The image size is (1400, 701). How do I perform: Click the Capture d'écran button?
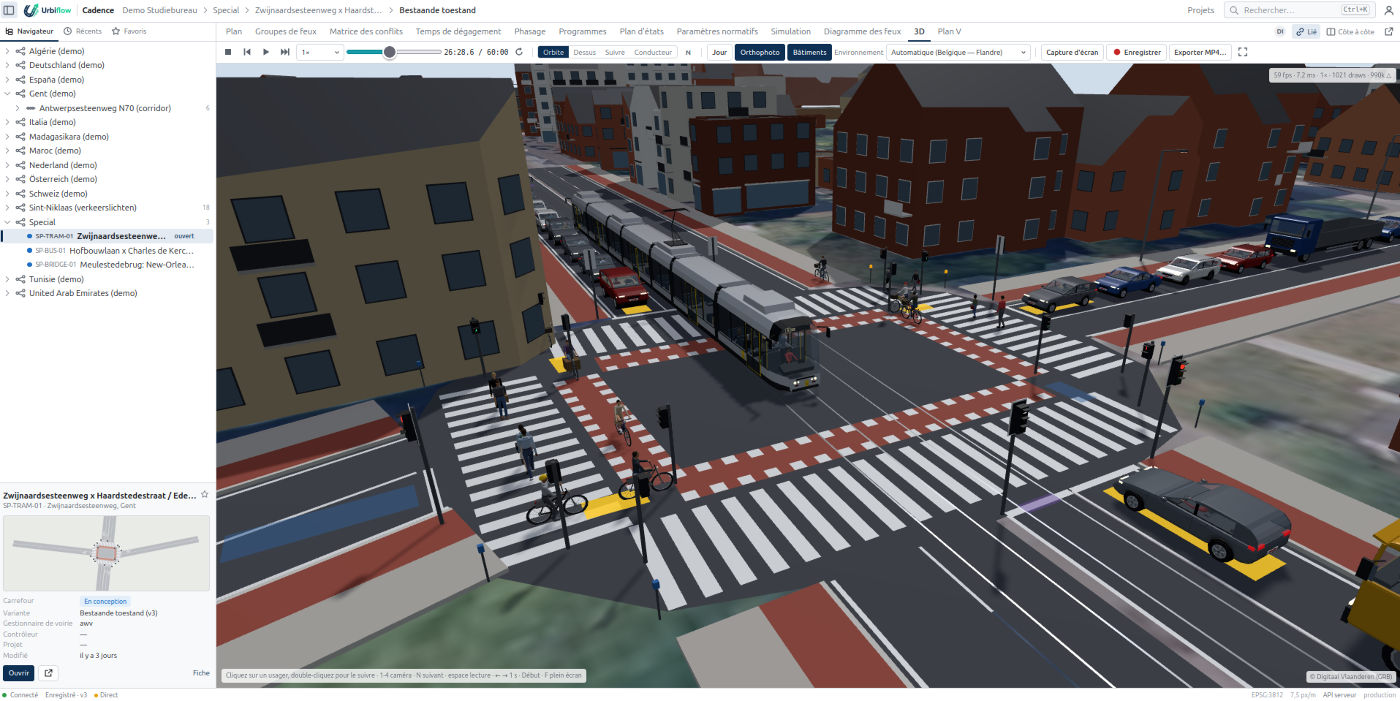click(x=1072, y=52)
